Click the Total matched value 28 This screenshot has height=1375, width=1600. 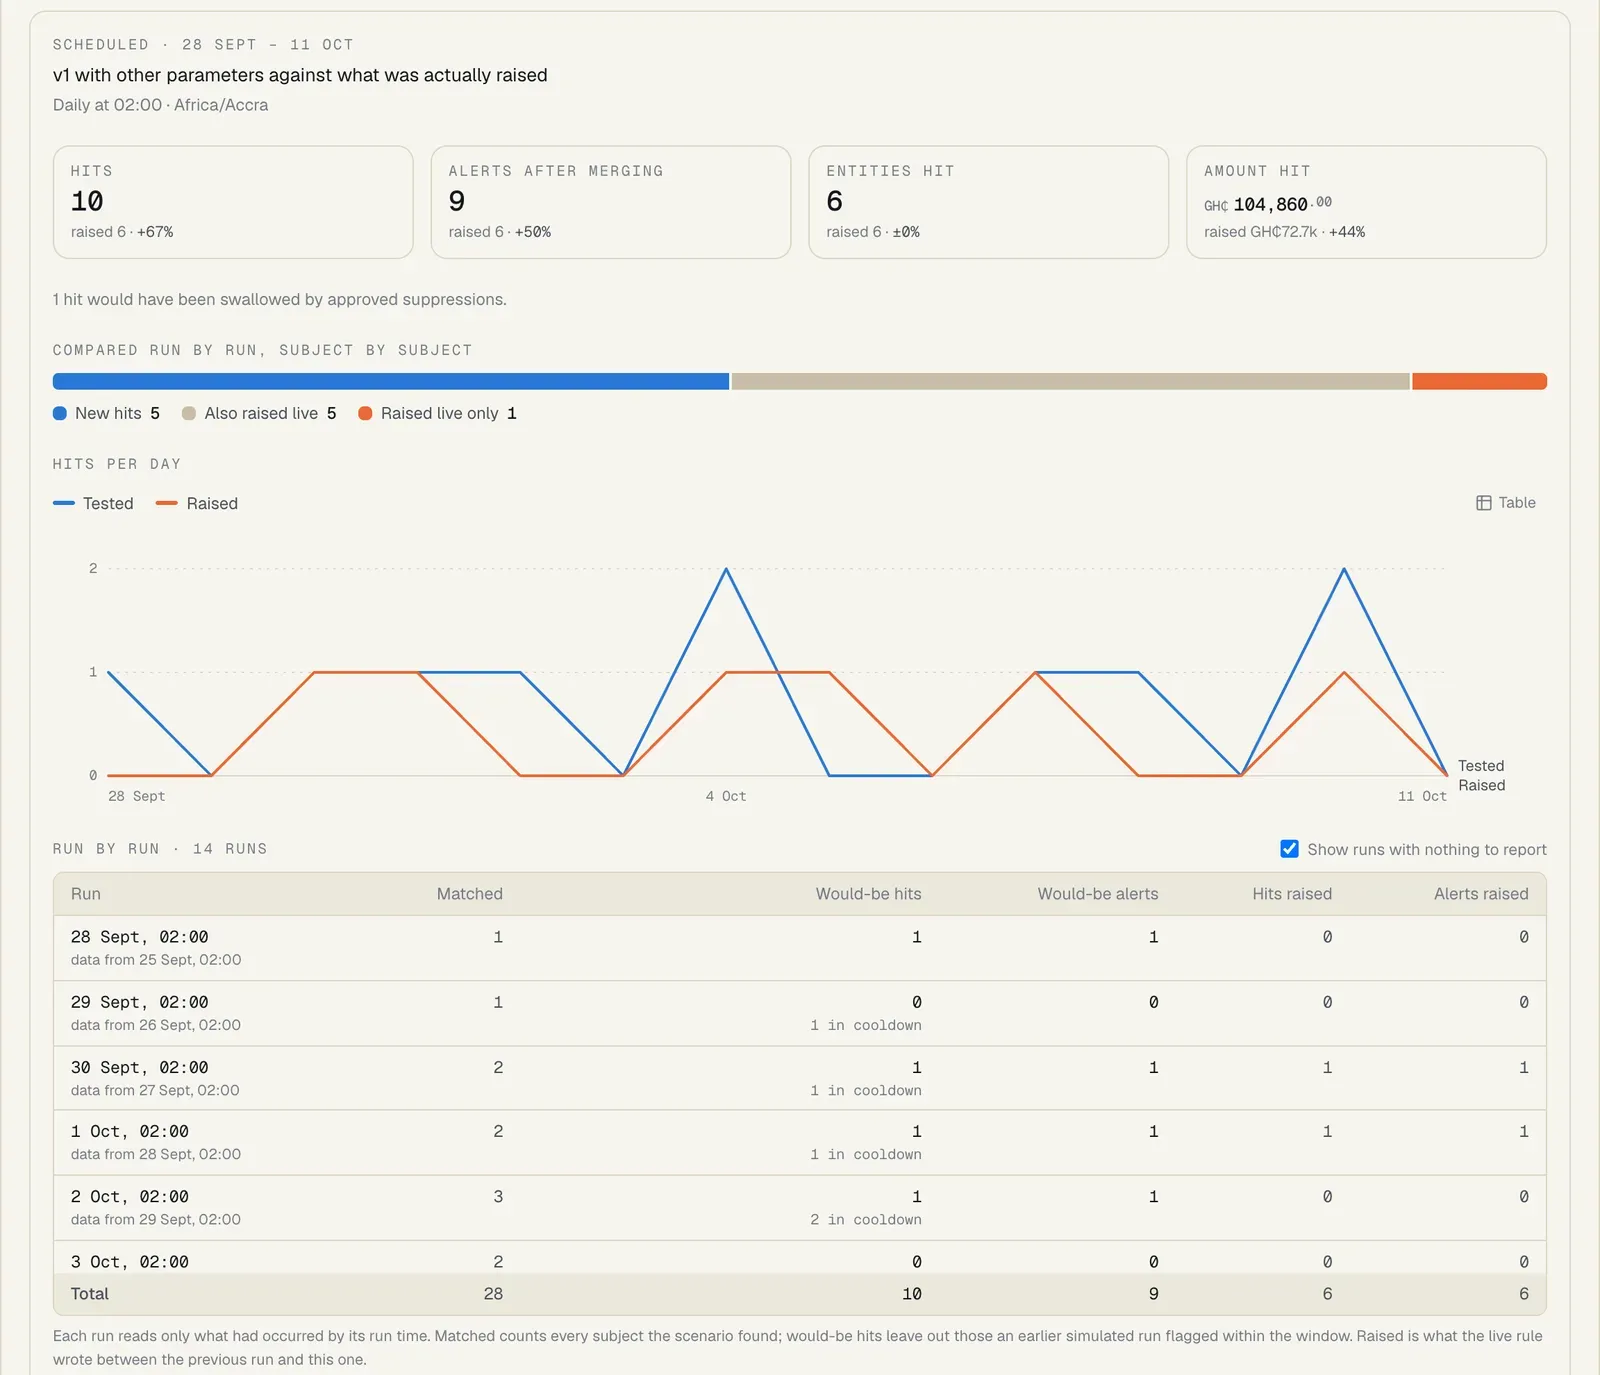click(x=493, y=1294)
